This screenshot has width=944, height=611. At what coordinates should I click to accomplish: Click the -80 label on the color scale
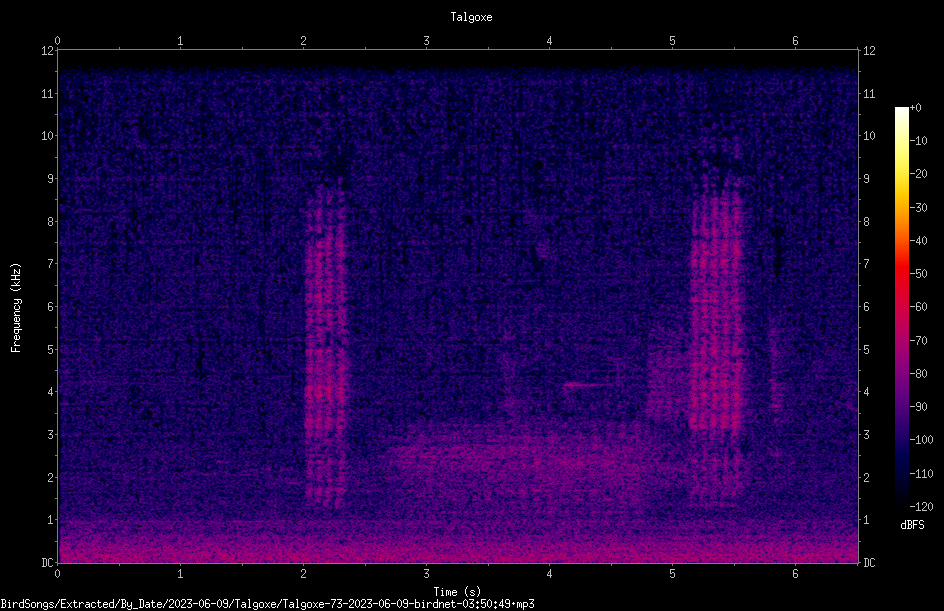(x=918, y=374)
